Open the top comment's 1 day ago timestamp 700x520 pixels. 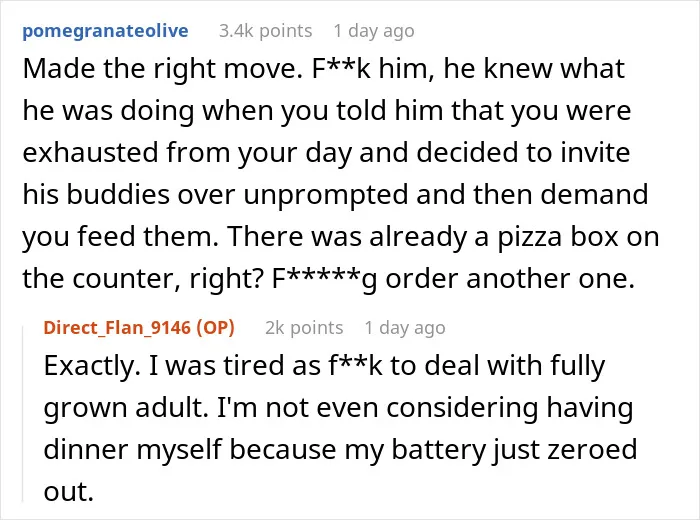(x=374, y=31)
